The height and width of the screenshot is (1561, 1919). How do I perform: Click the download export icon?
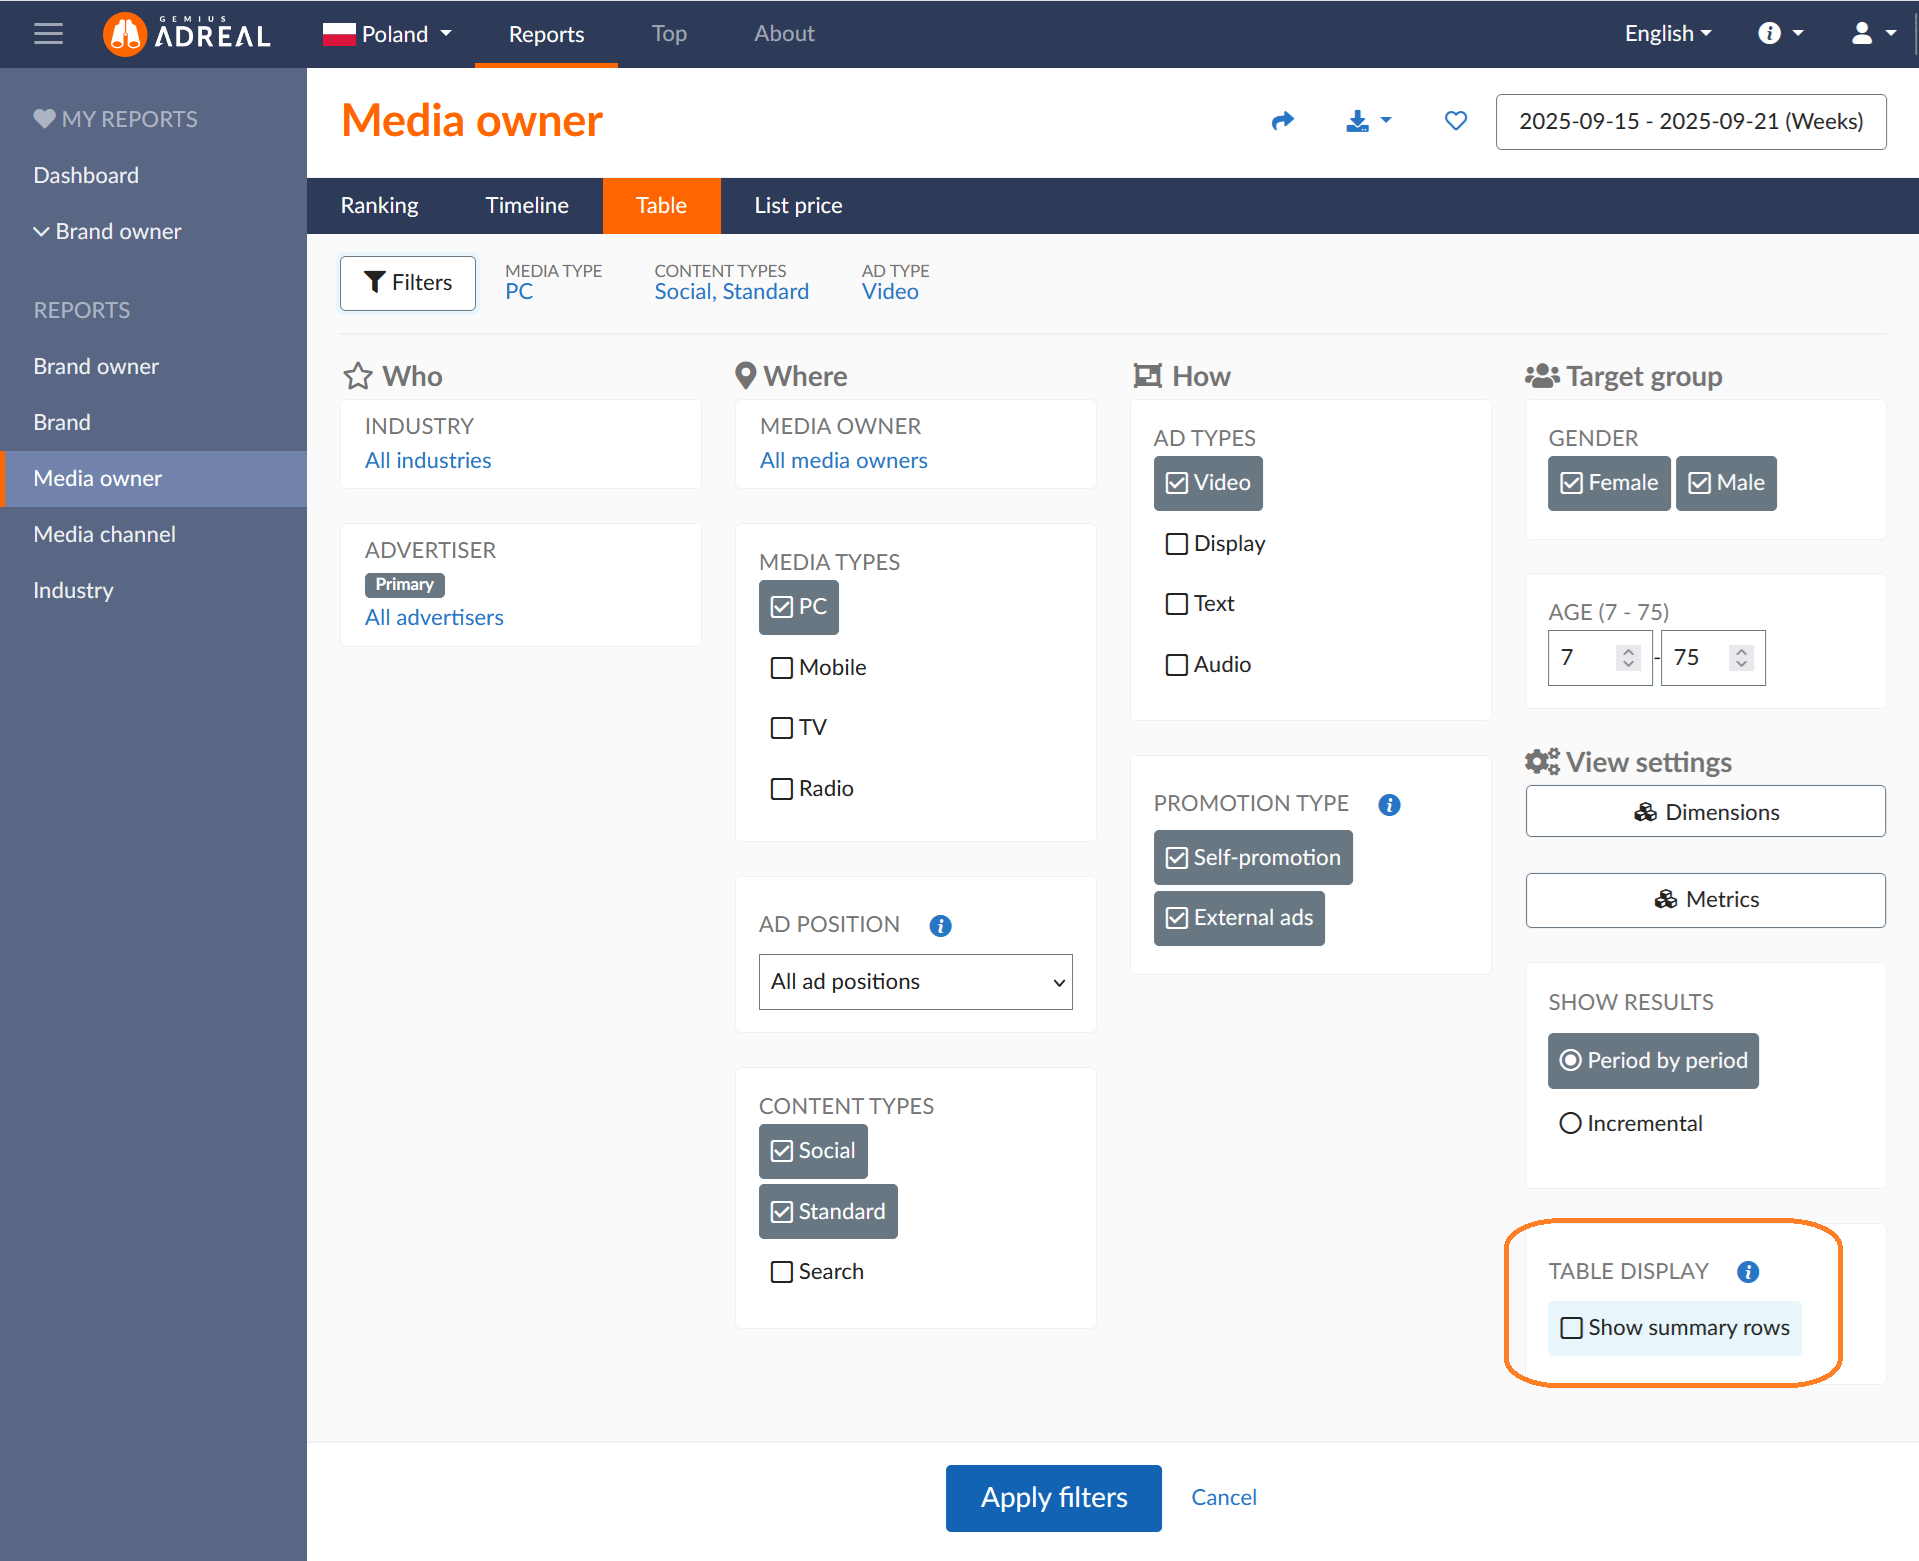point(1357,121)
